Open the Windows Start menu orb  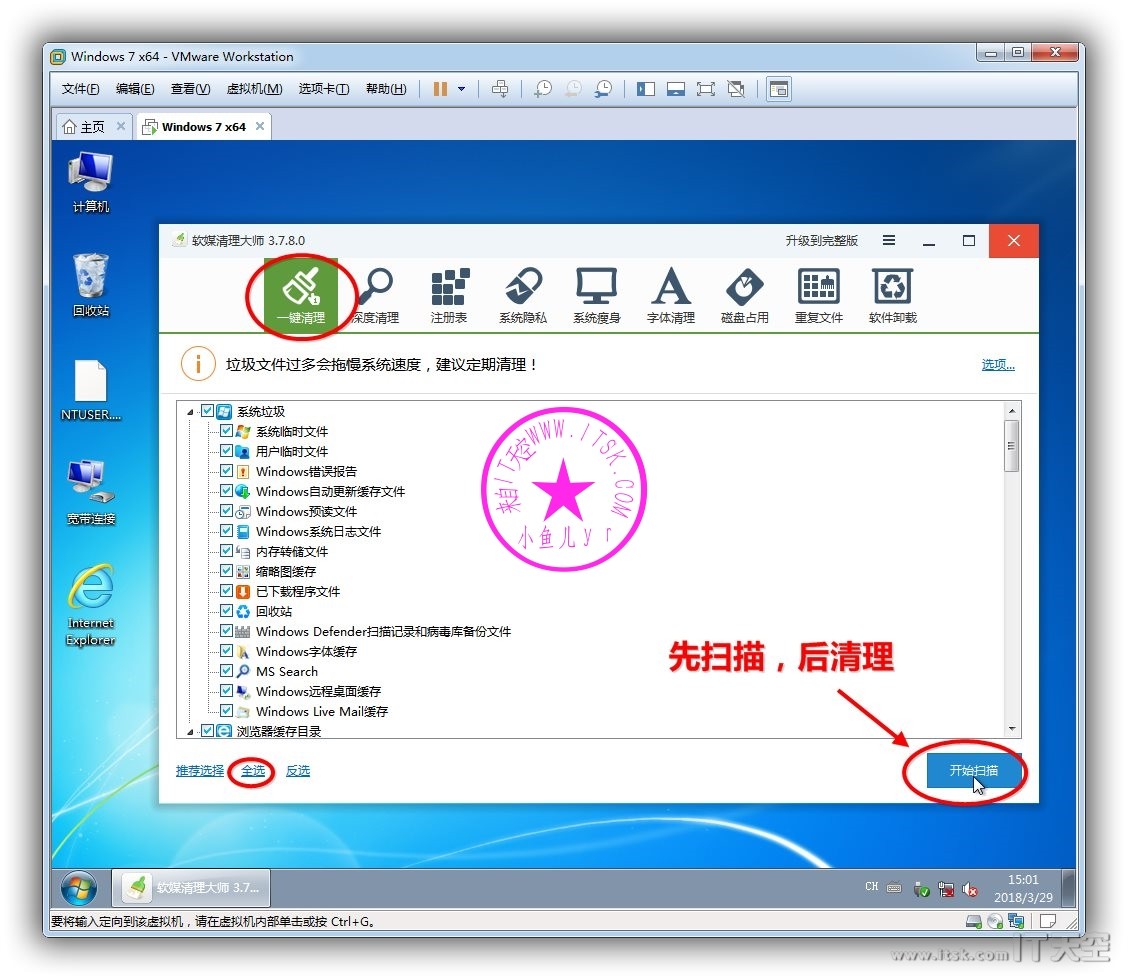79,887
